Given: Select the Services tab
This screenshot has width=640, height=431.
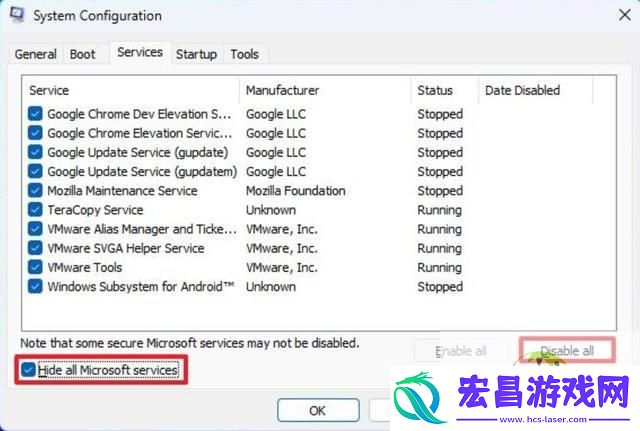Looking at the screenshot, I should coord(140,53).
